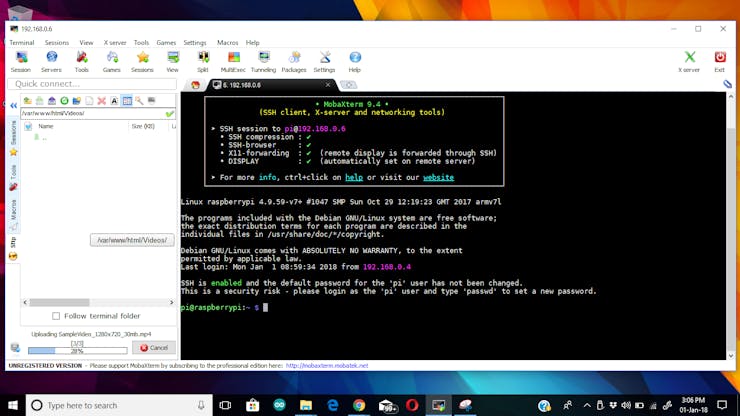
Task: Open the Tools menu
Action: click(x=141, y=42)
